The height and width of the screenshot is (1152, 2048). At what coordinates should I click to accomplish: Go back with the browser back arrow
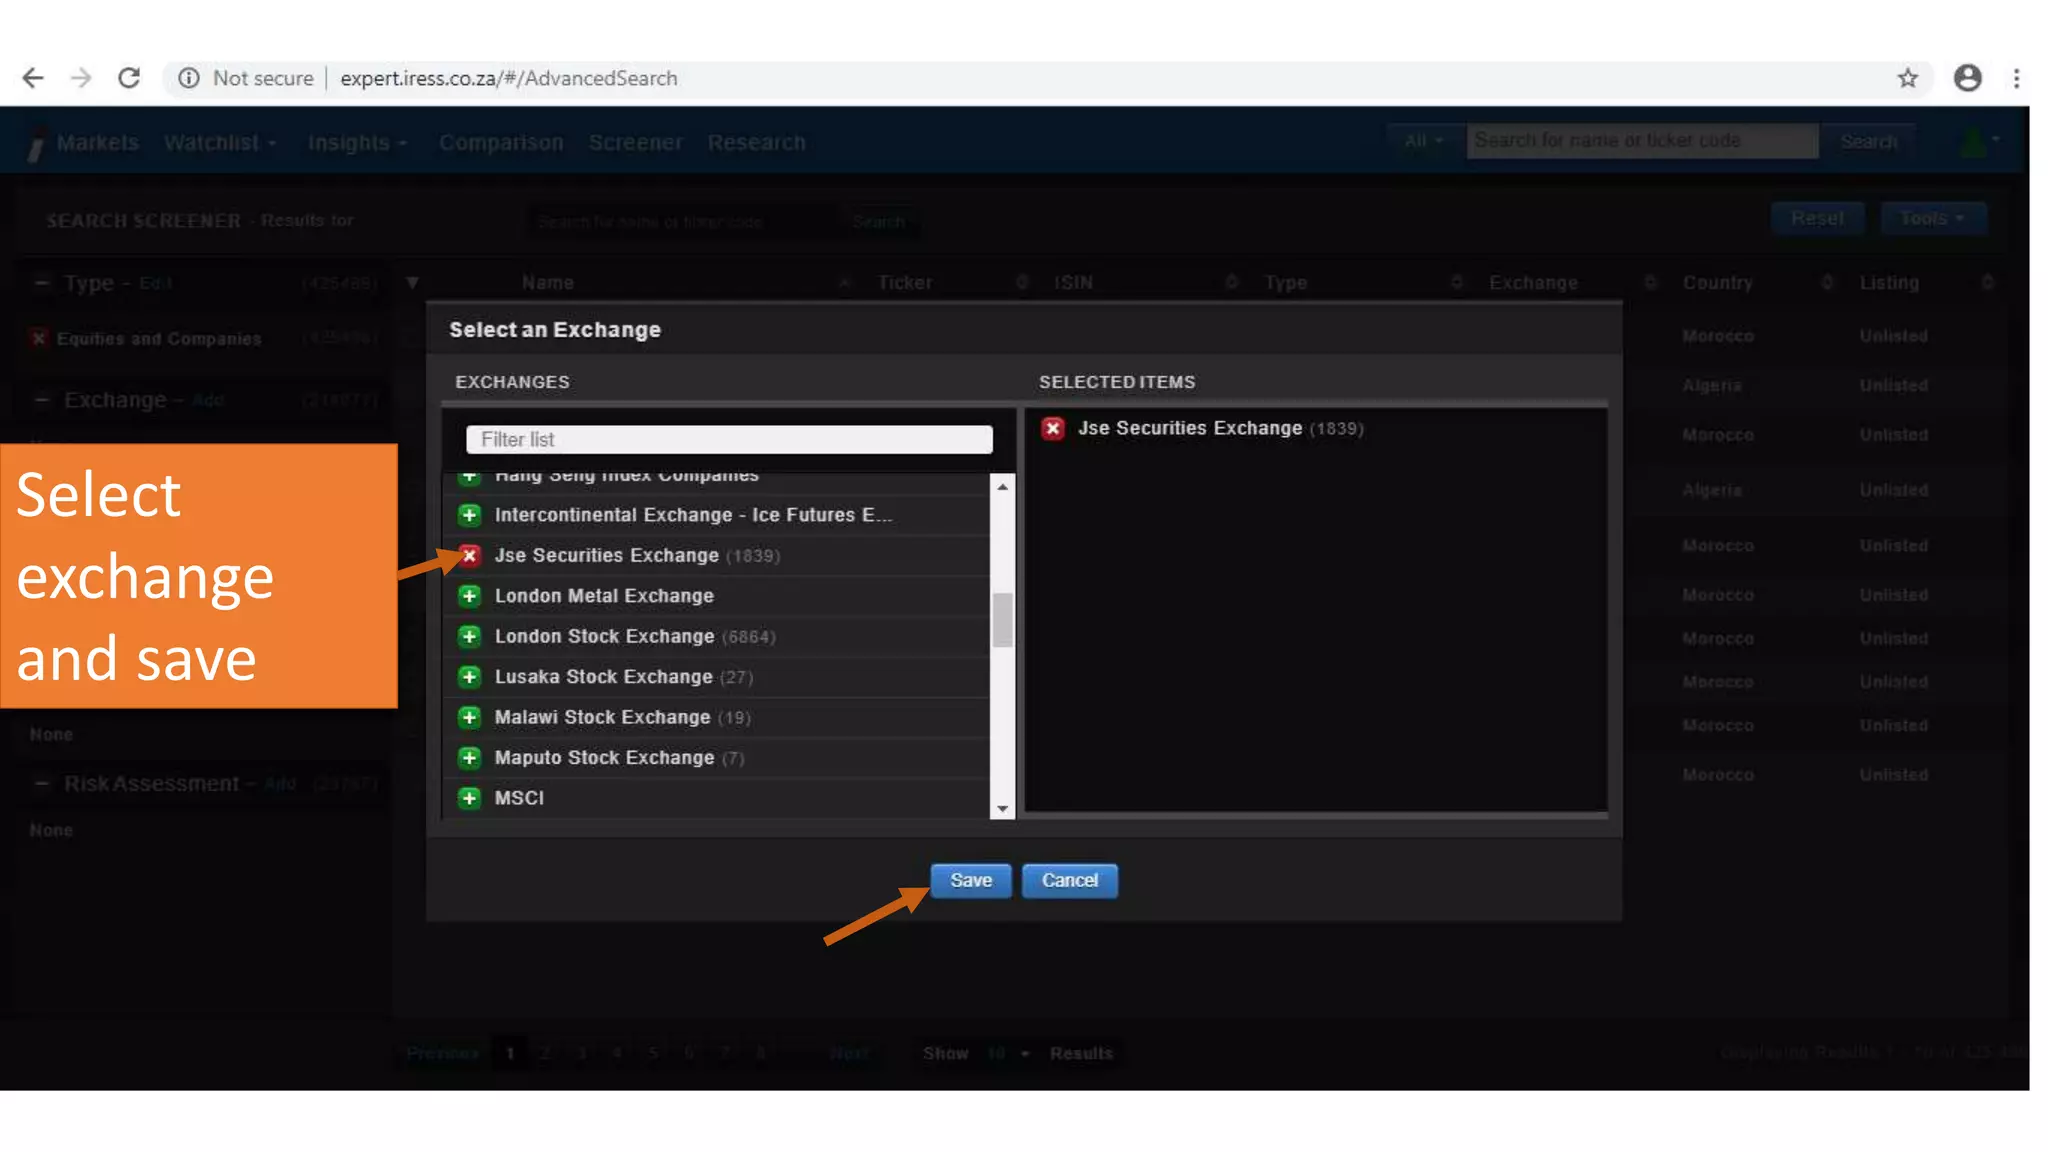click(33, 78)
